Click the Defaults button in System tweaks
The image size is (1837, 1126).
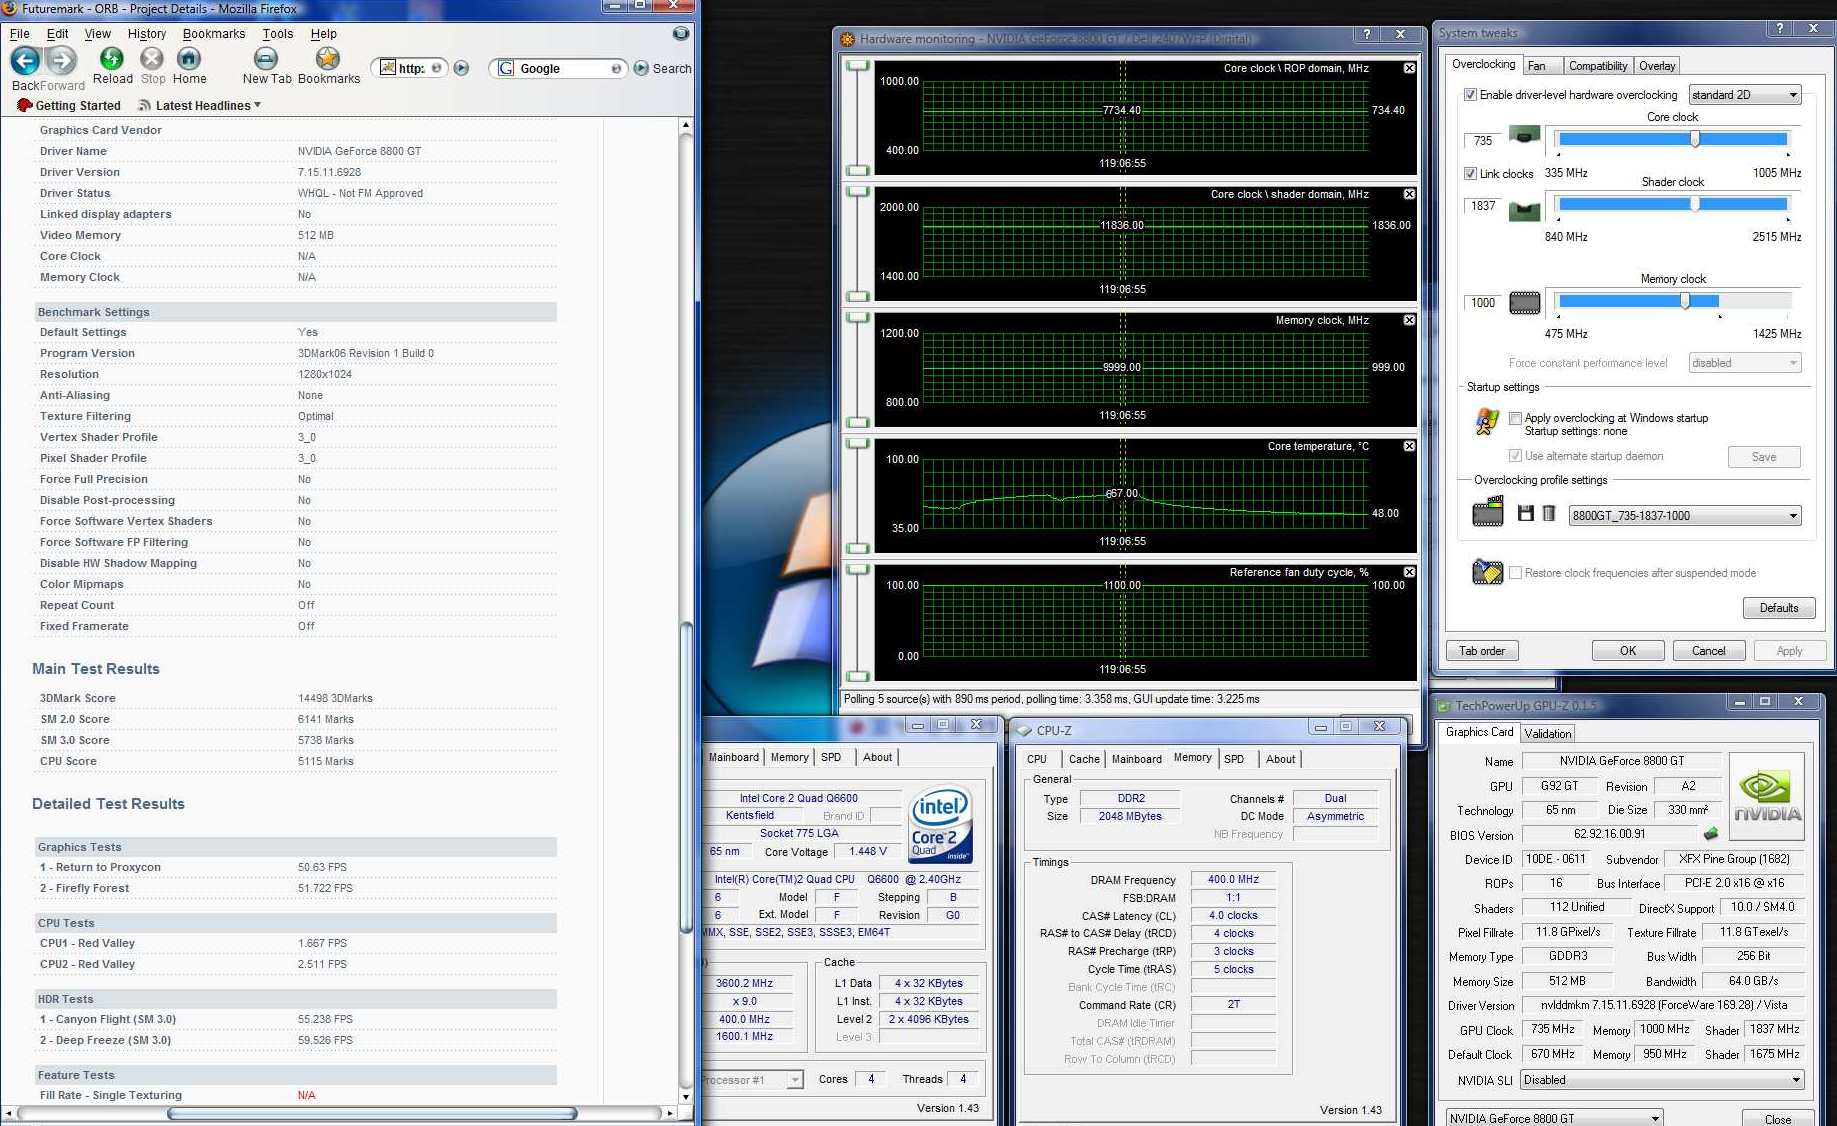(x=1779, y=608)
